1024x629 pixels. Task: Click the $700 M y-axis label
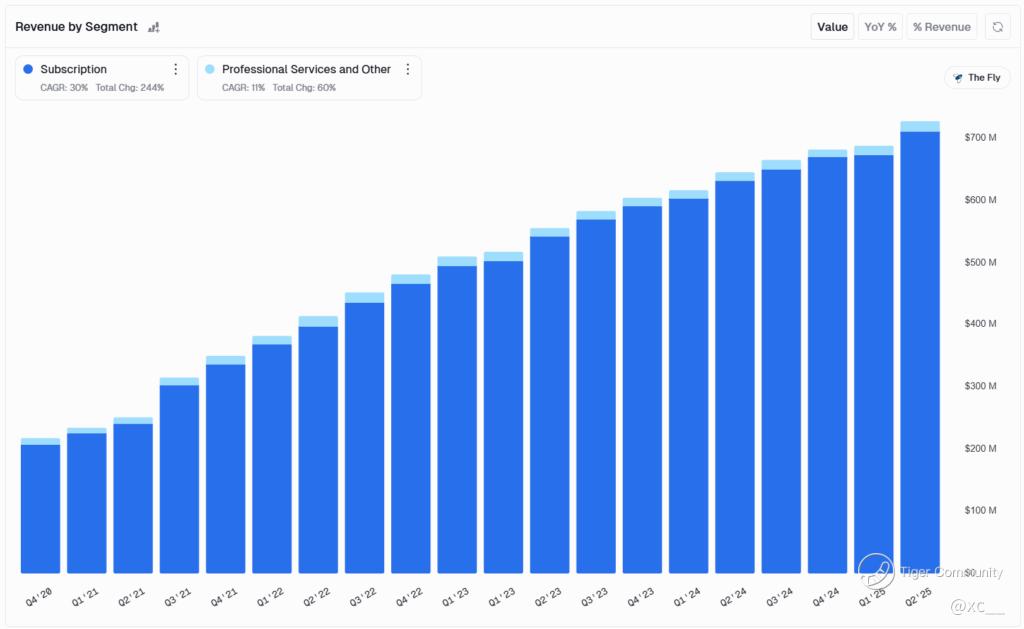(980, 137)
